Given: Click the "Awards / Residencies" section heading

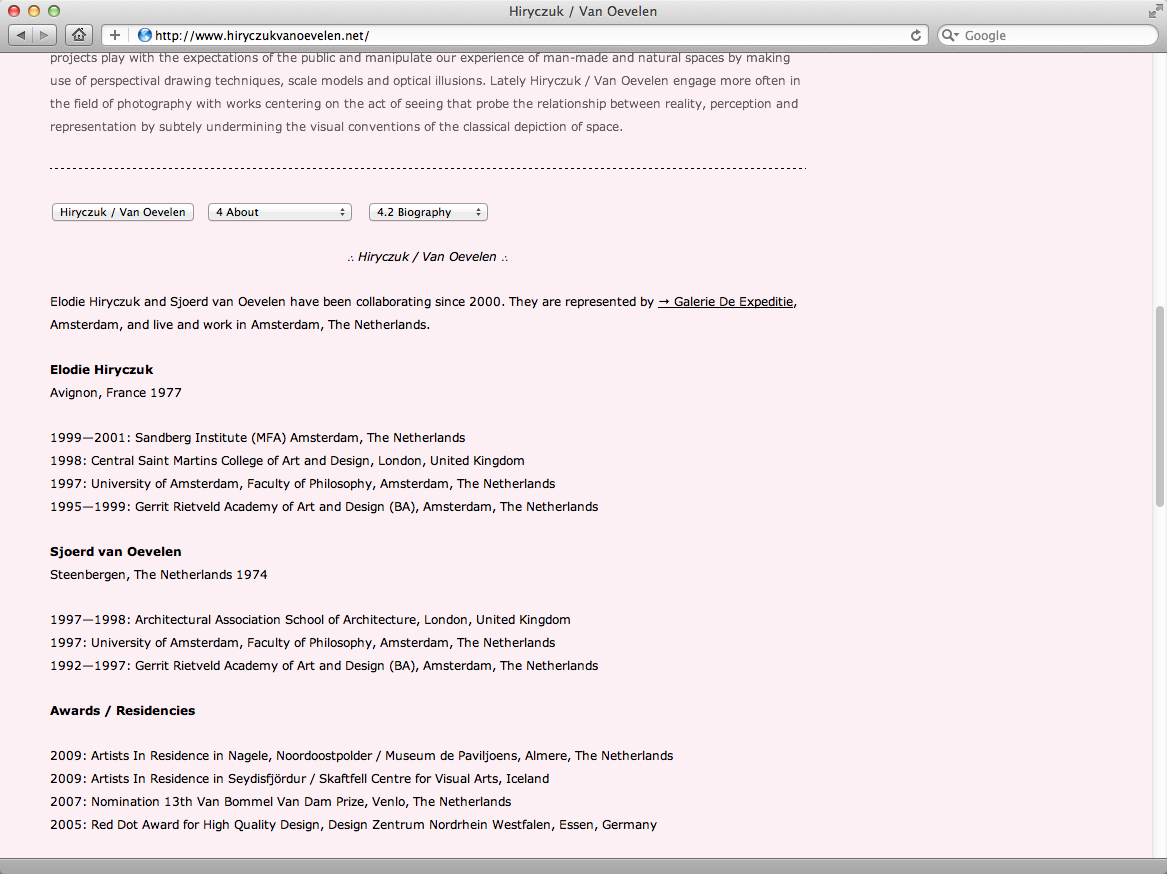Looking at the screenshot, I should pos(122,711).
